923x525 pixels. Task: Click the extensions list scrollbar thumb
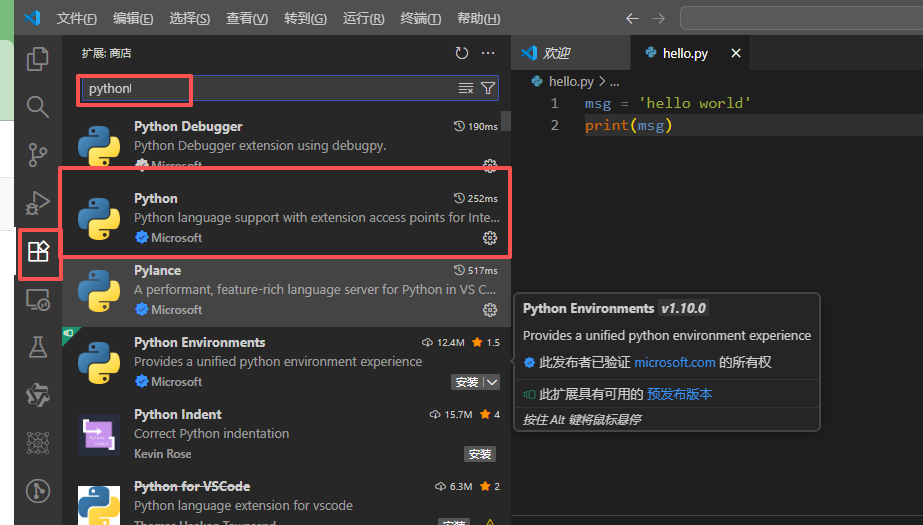point(506,121)
